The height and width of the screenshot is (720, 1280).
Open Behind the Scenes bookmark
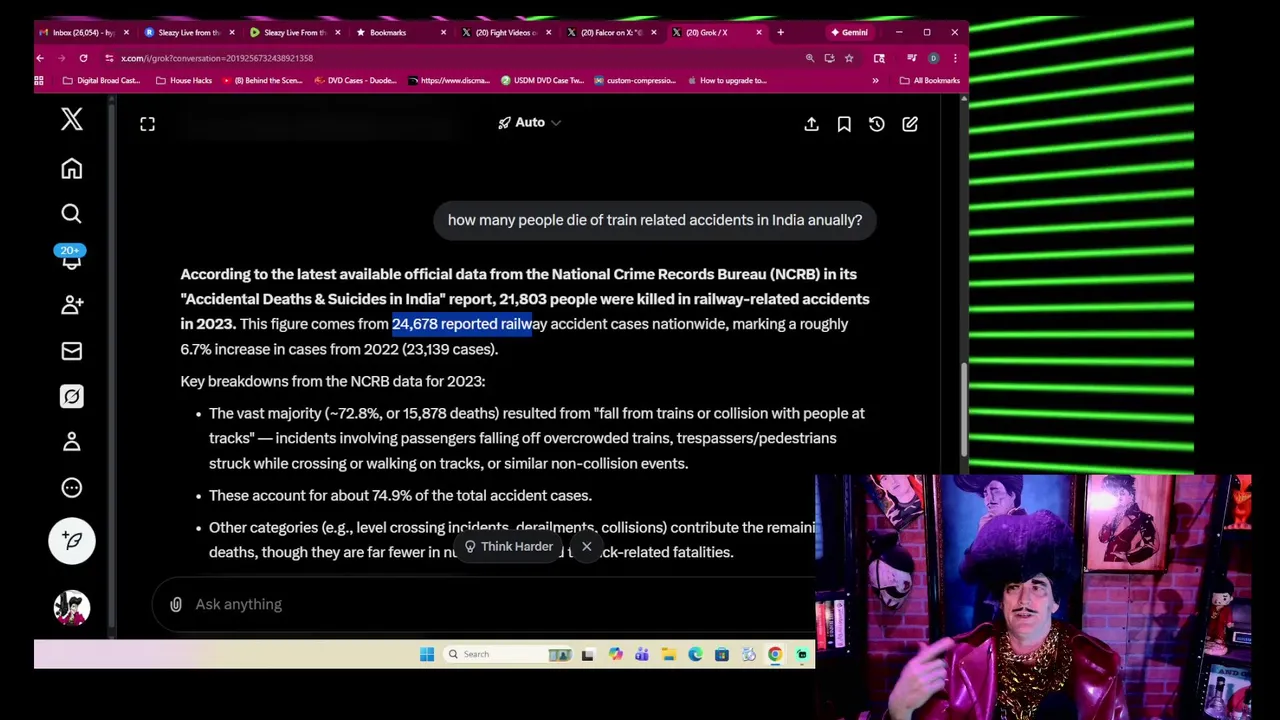click(263, 80)
